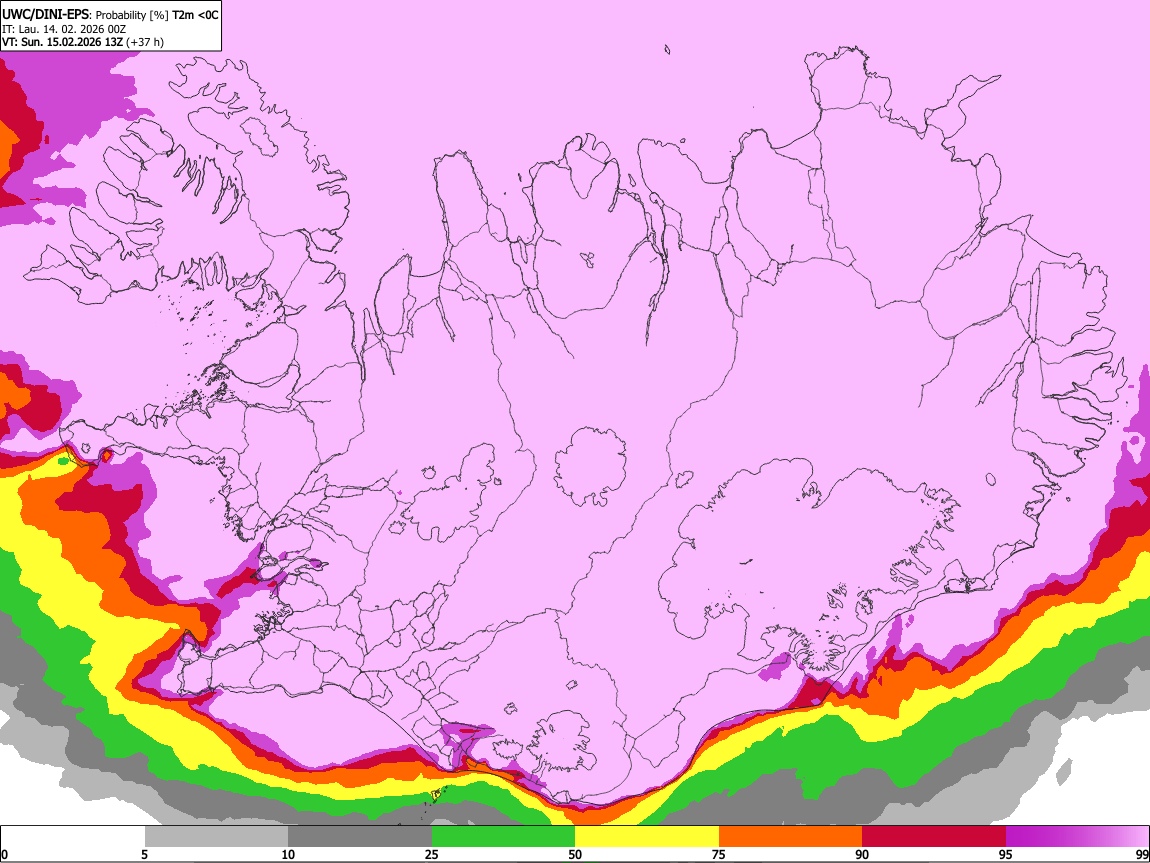The height and width of the screenshot is (863, 1150).
Task: Click the orange 75-90 legend swatch
Action: coord(790,837)
